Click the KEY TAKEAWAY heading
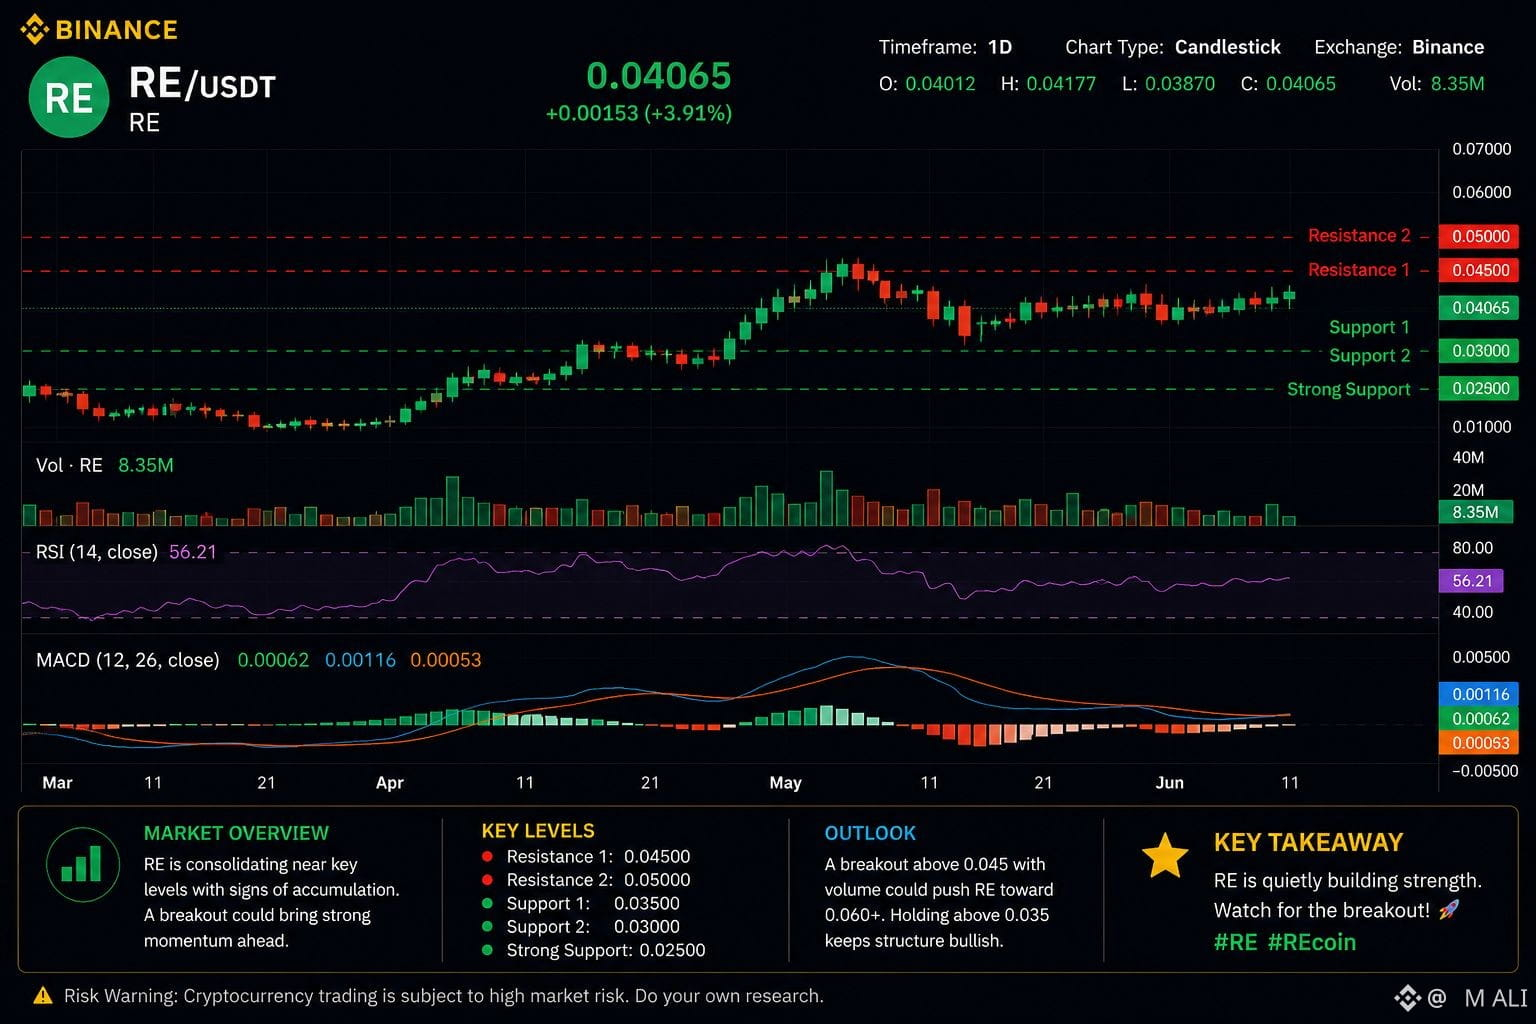The image size is (1536, 1024). coord(1308,843)
